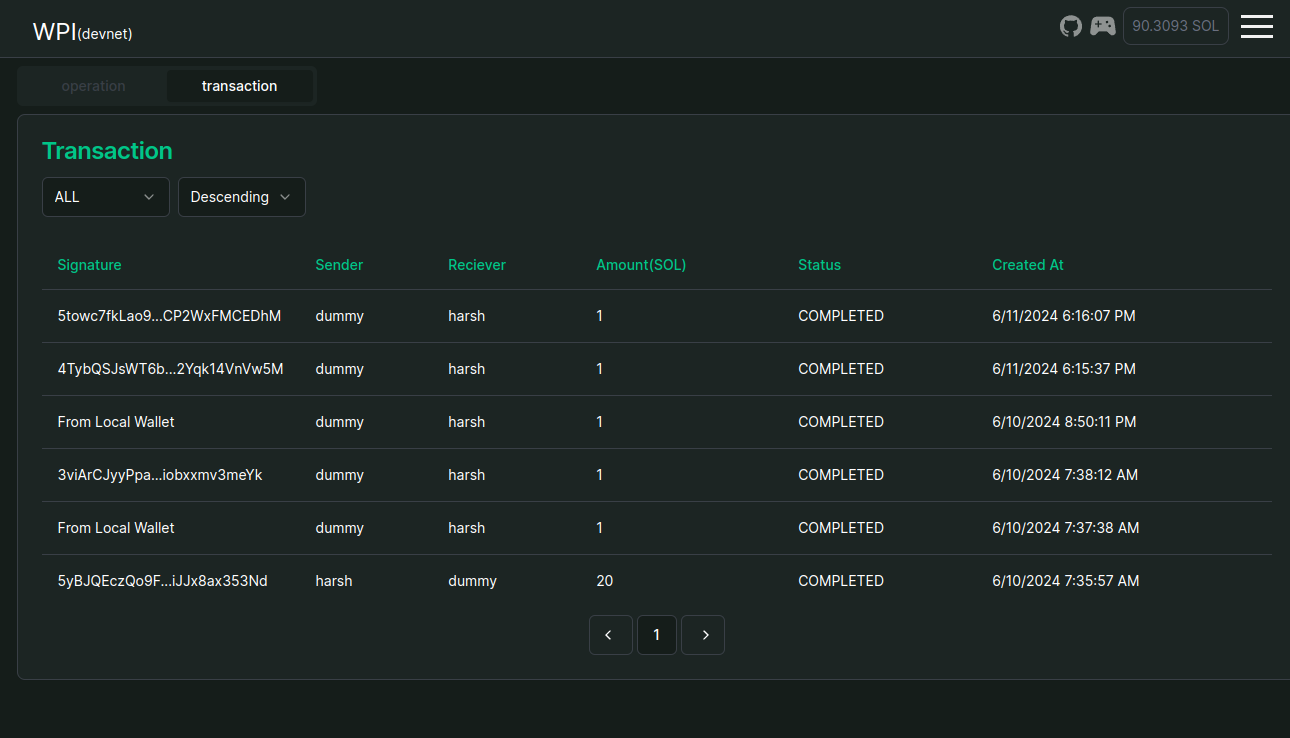Switch to the operation tab
The width and height of the screenshot is (1290, 738).
coord(93,86)
